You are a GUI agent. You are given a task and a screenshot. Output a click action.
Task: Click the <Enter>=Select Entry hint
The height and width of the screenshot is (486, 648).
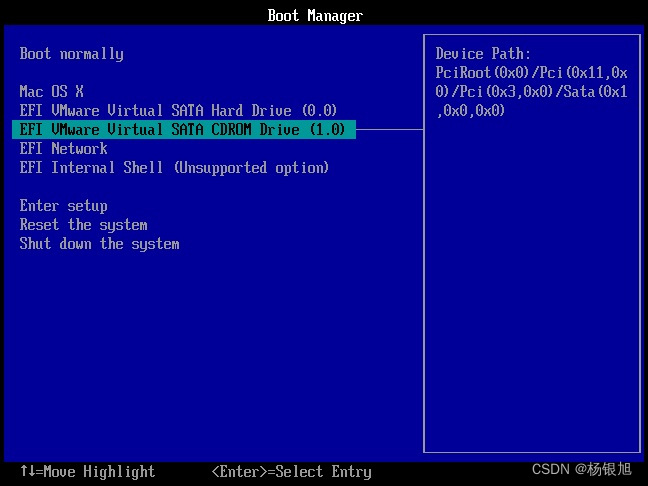[291, 472]
